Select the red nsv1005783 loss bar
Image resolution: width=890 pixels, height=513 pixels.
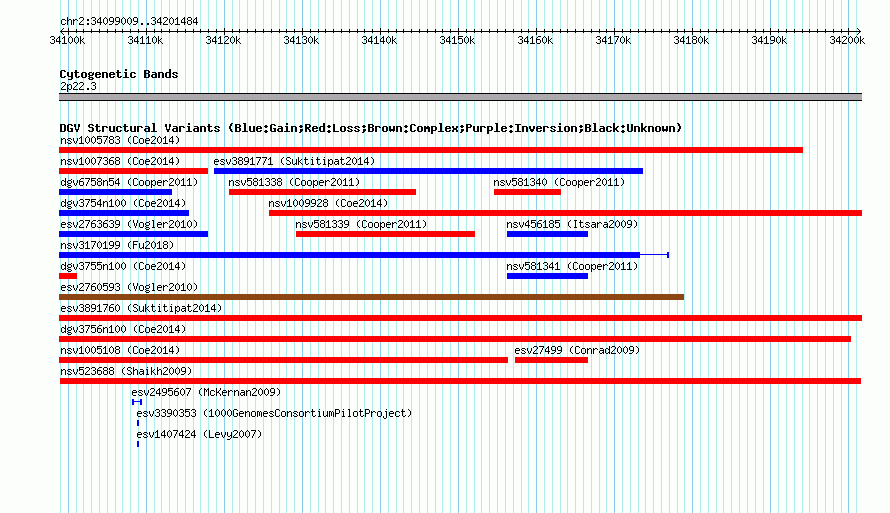431,150
